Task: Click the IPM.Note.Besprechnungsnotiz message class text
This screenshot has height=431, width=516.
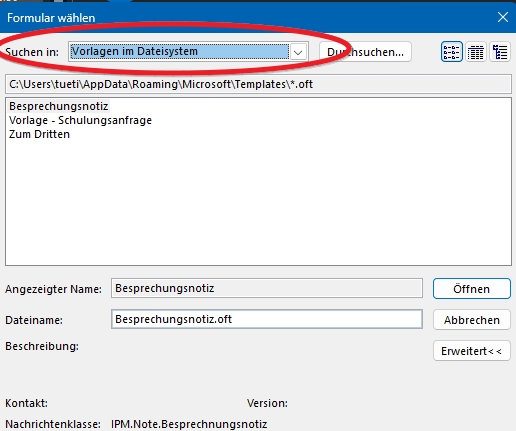Action: point(189,424)
